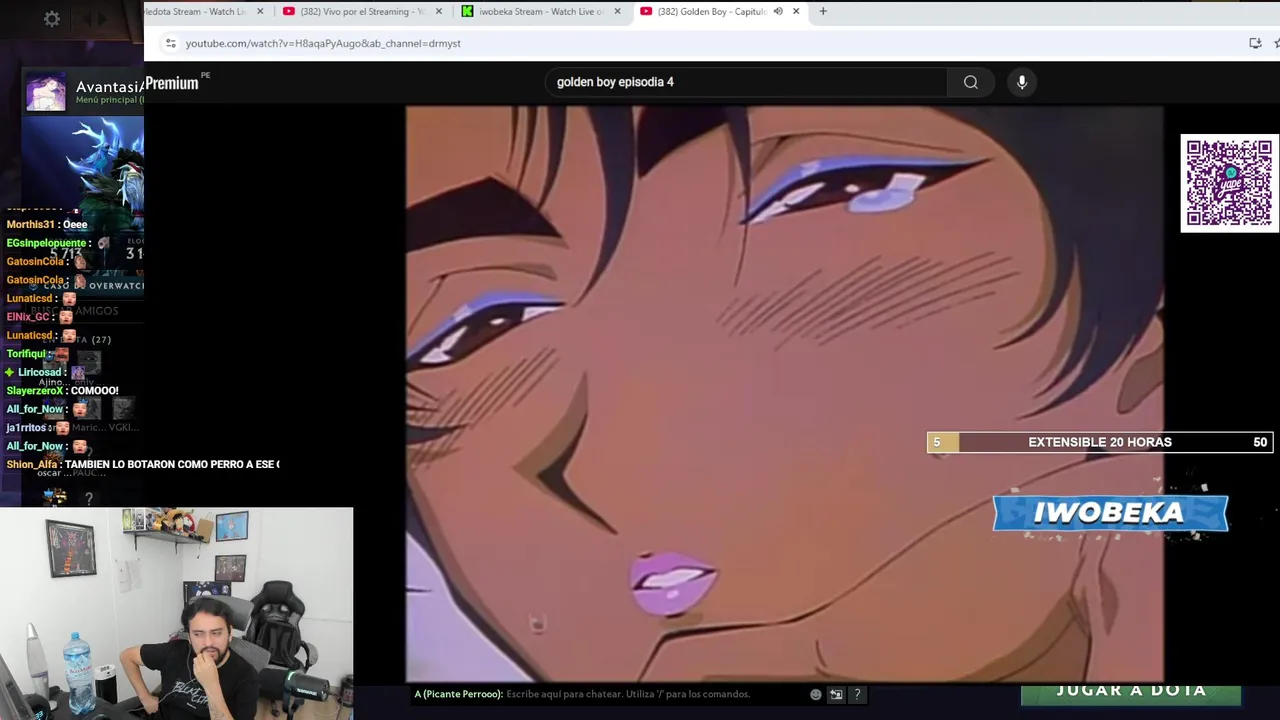
Task: Click install/cast icon at address bar right
Action: pos(1255,43)
